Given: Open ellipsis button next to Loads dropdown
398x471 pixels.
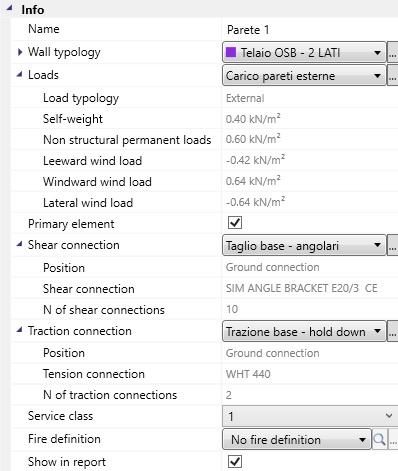Looking at the screenshot, I should (393, 76).
